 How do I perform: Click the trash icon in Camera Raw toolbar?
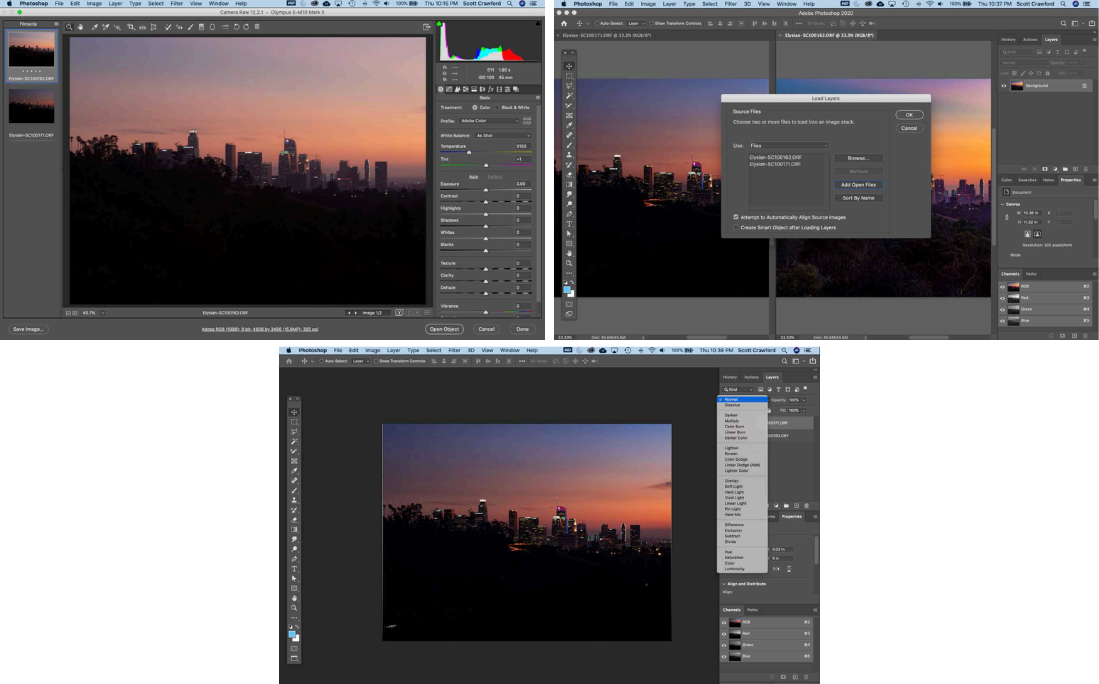pyautogui.click(x=256, y=26)
